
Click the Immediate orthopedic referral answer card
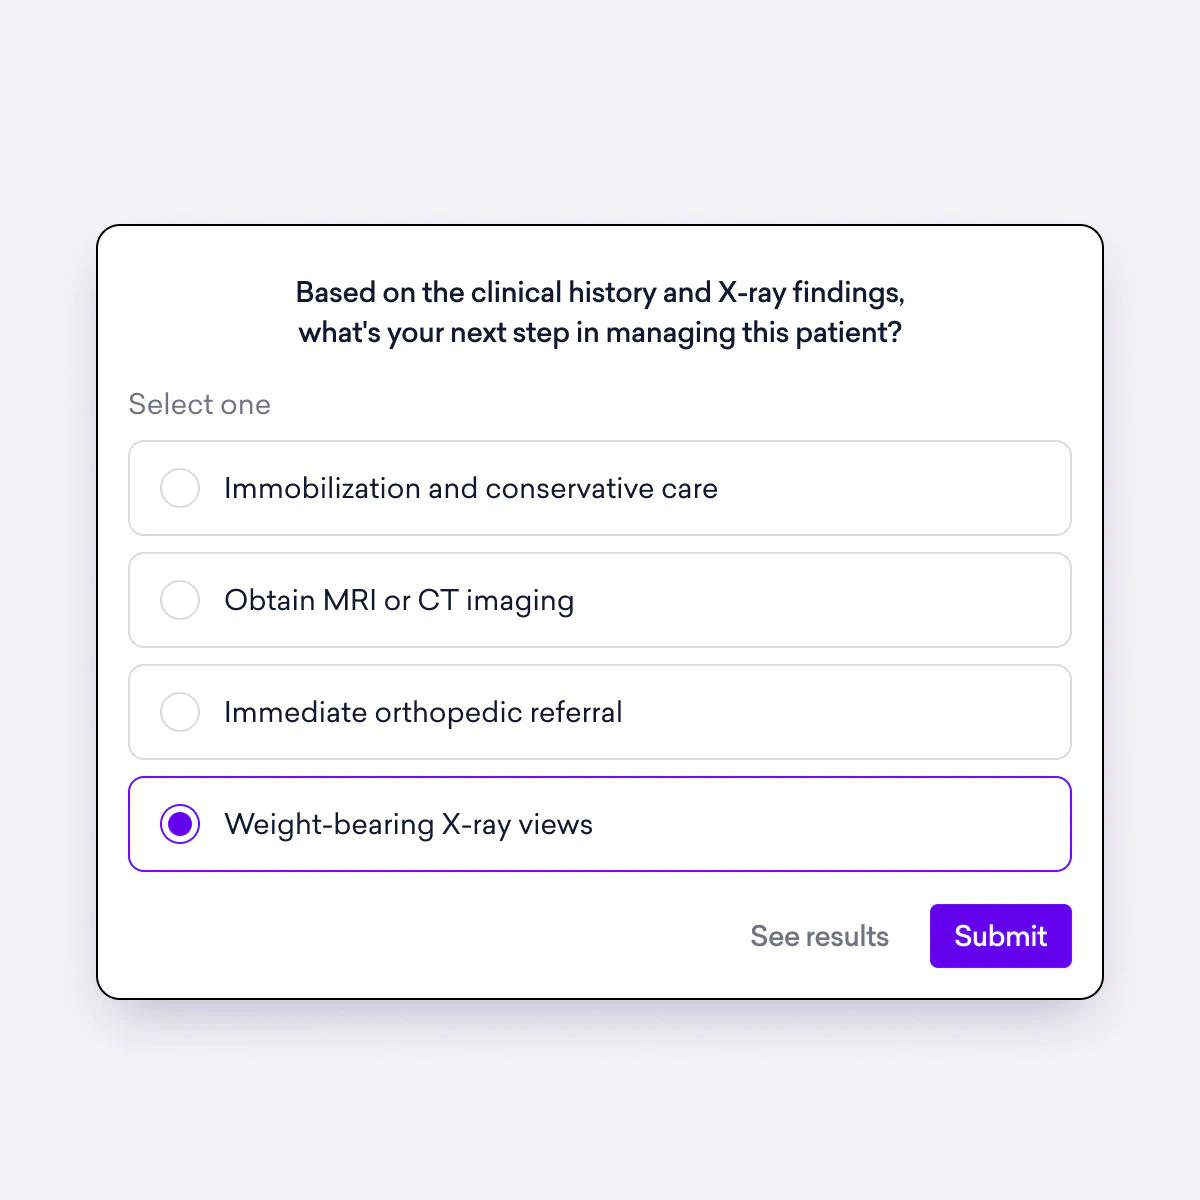(x=600, y=712)
